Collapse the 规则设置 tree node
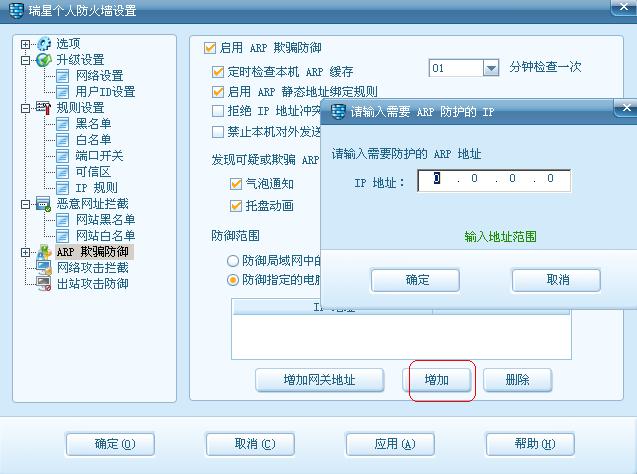This screenshot has width=637, height=474. point(25,108)
